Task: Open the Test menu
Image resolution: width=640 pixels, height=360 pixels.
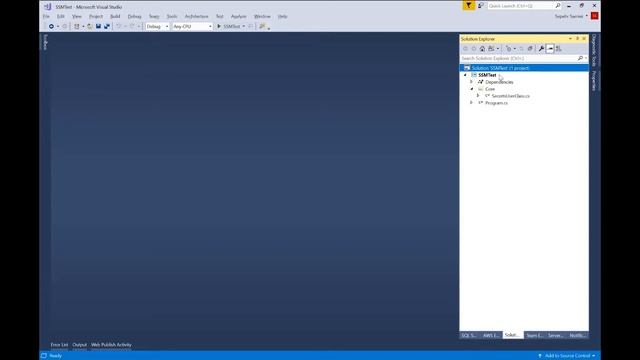Action: click(220, 16)
